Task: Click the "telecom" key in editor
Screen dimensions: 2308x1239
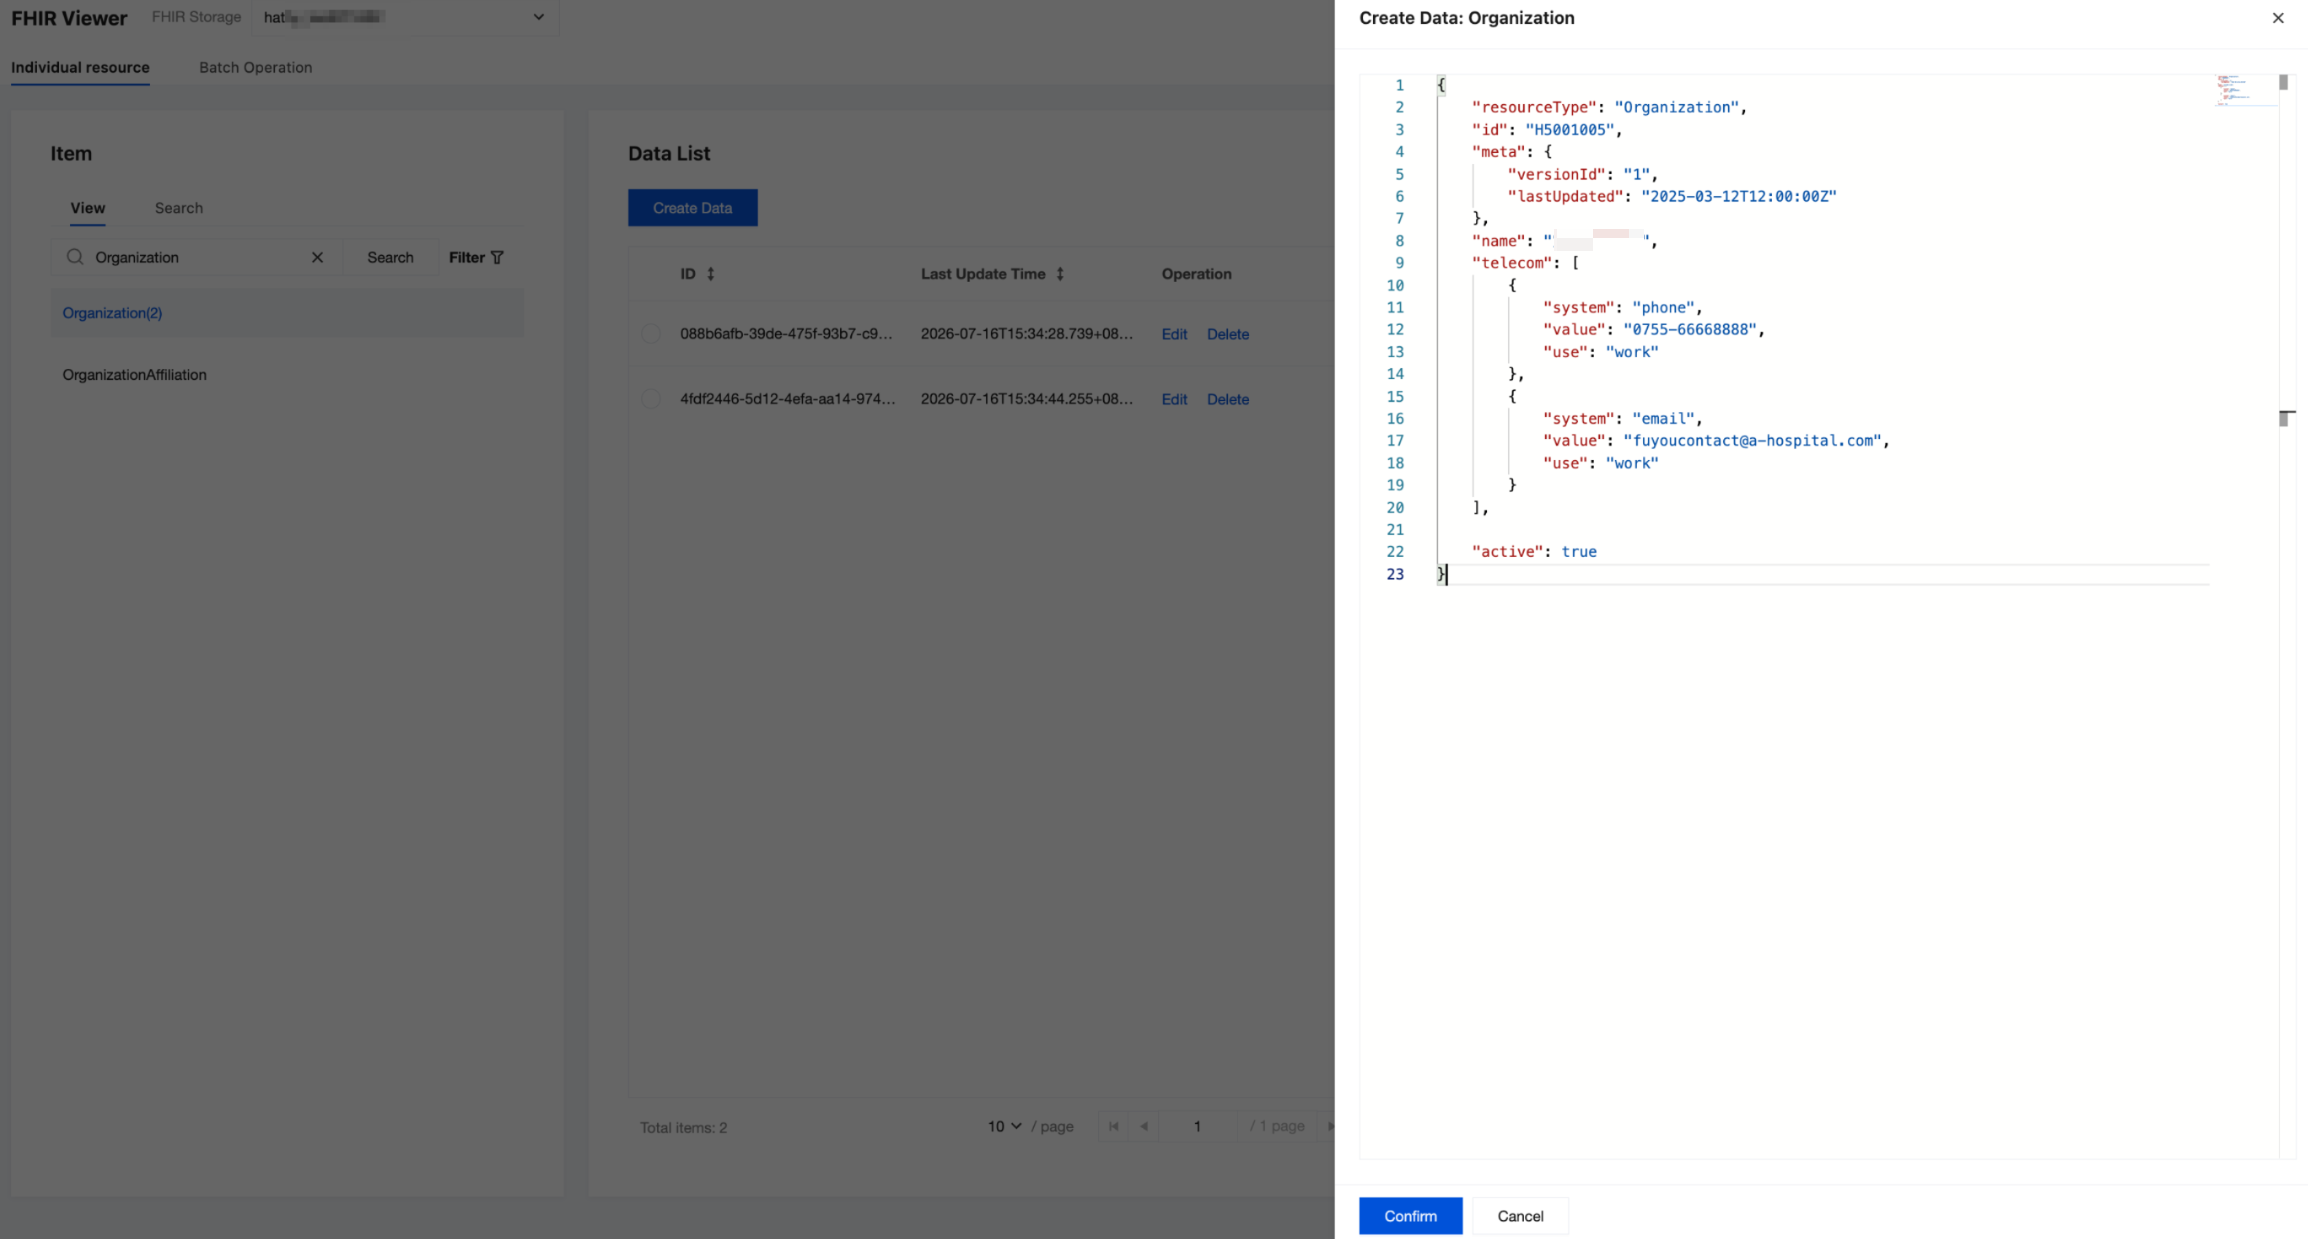Action: 1512,263
